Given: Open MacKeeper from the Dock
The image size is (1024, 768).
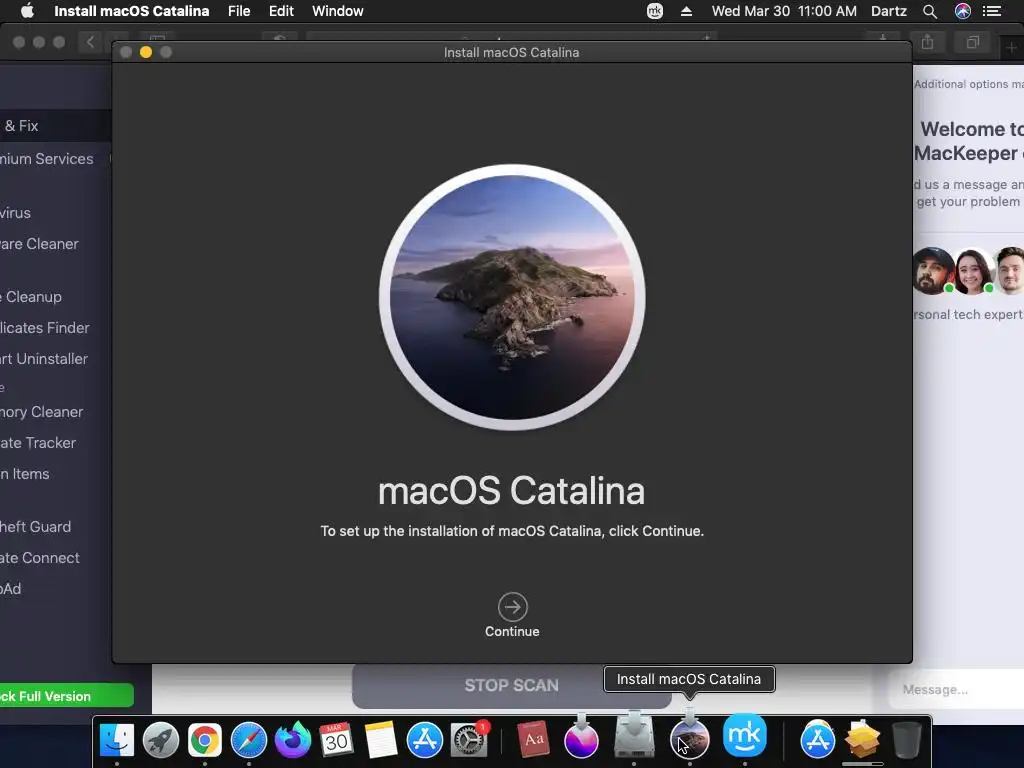Looking at the screenshot, I should pos(744,737).
